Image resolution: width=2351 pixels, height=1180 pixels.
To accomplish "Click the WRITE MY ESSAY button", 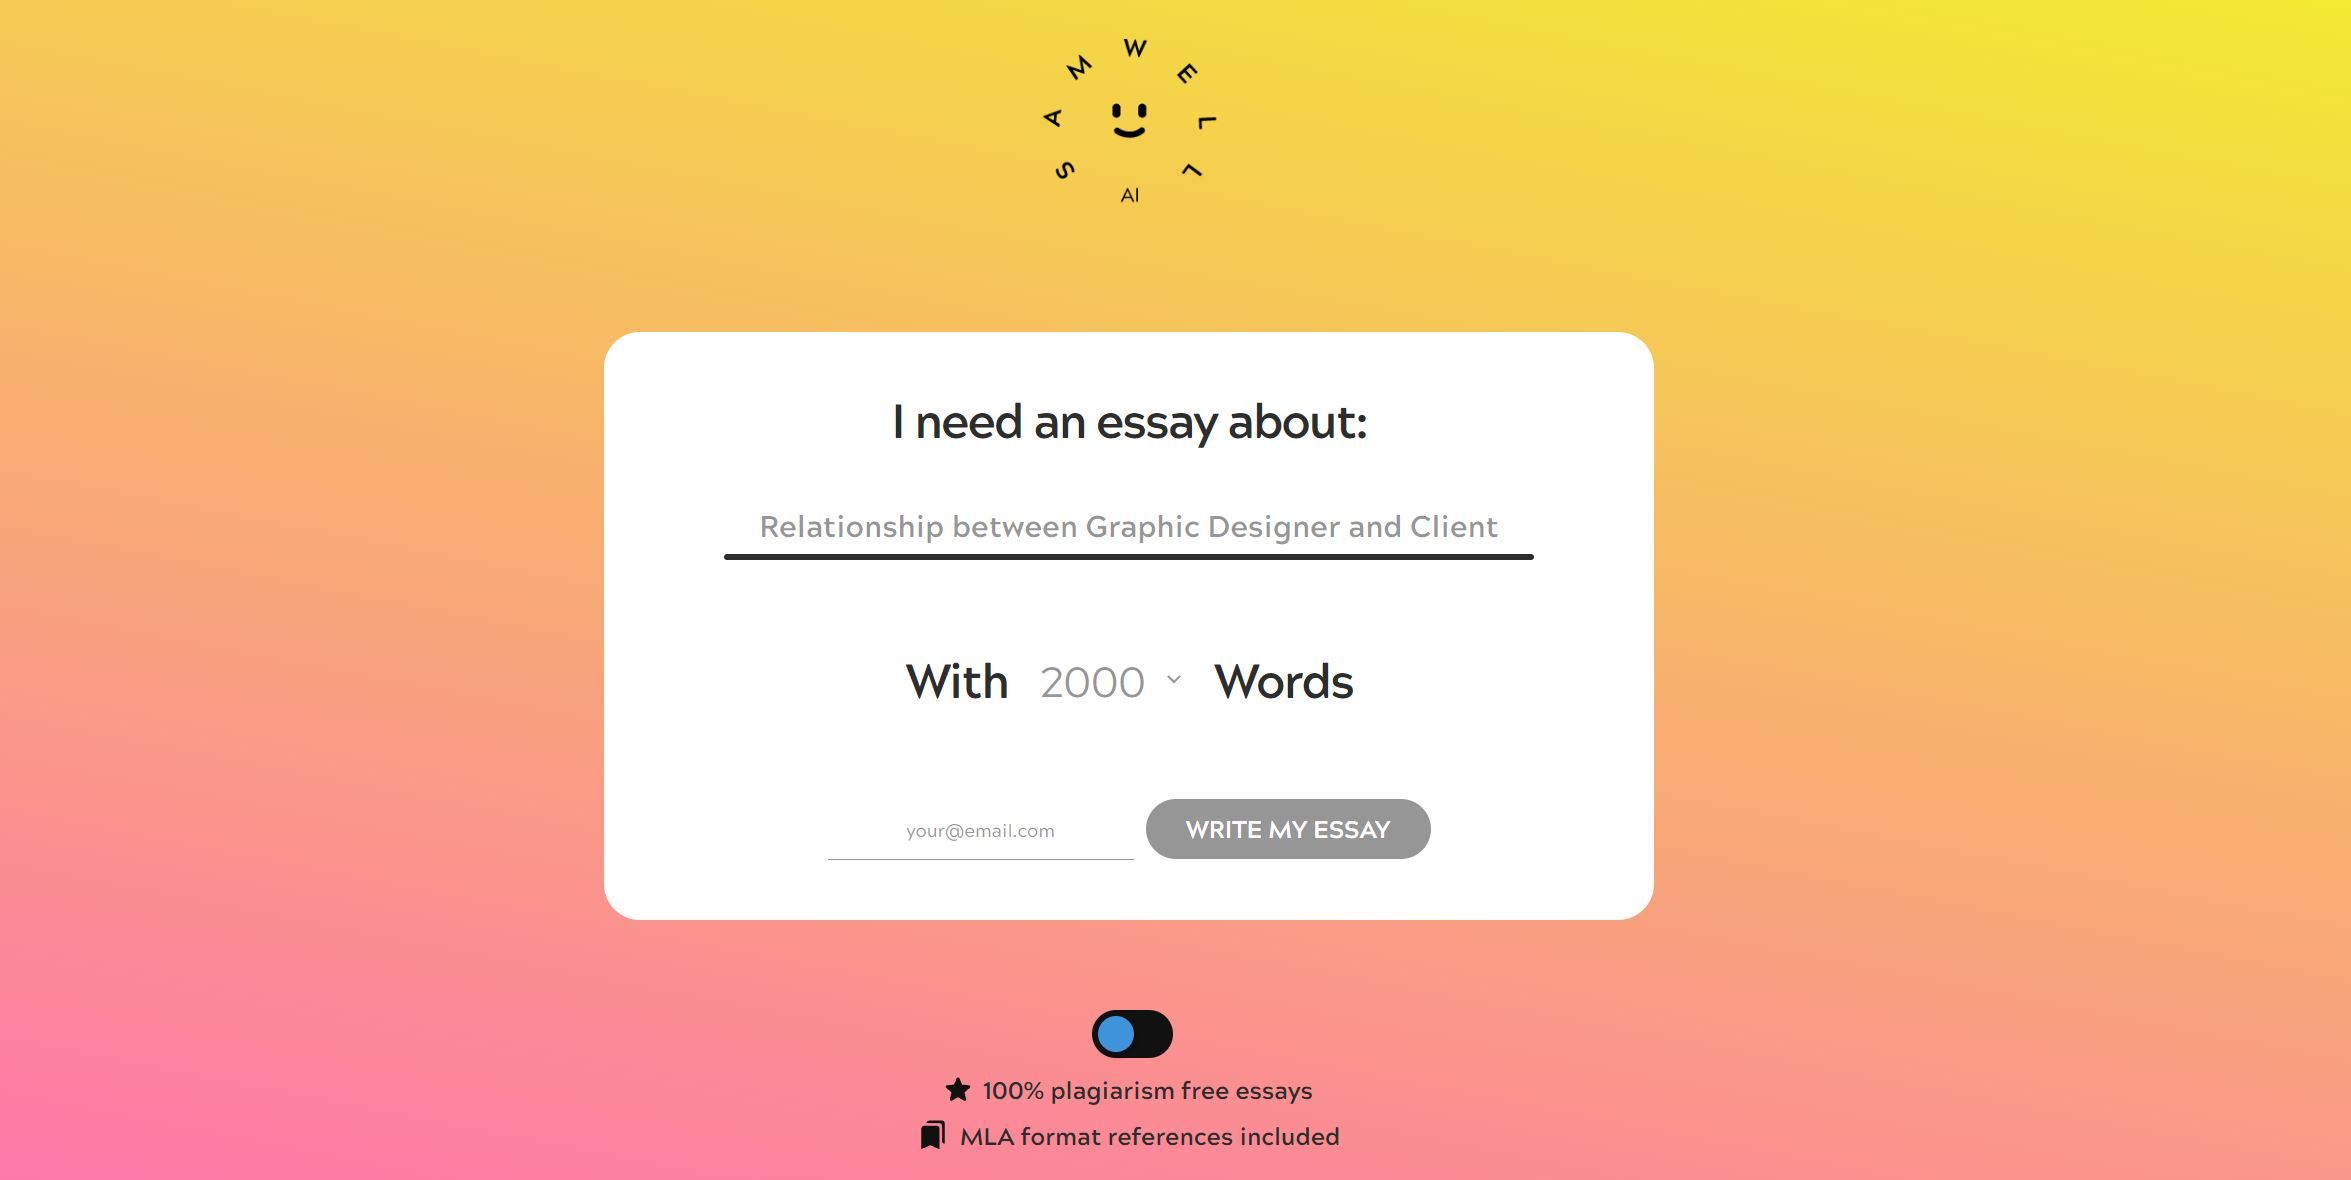I will 1288,828.
